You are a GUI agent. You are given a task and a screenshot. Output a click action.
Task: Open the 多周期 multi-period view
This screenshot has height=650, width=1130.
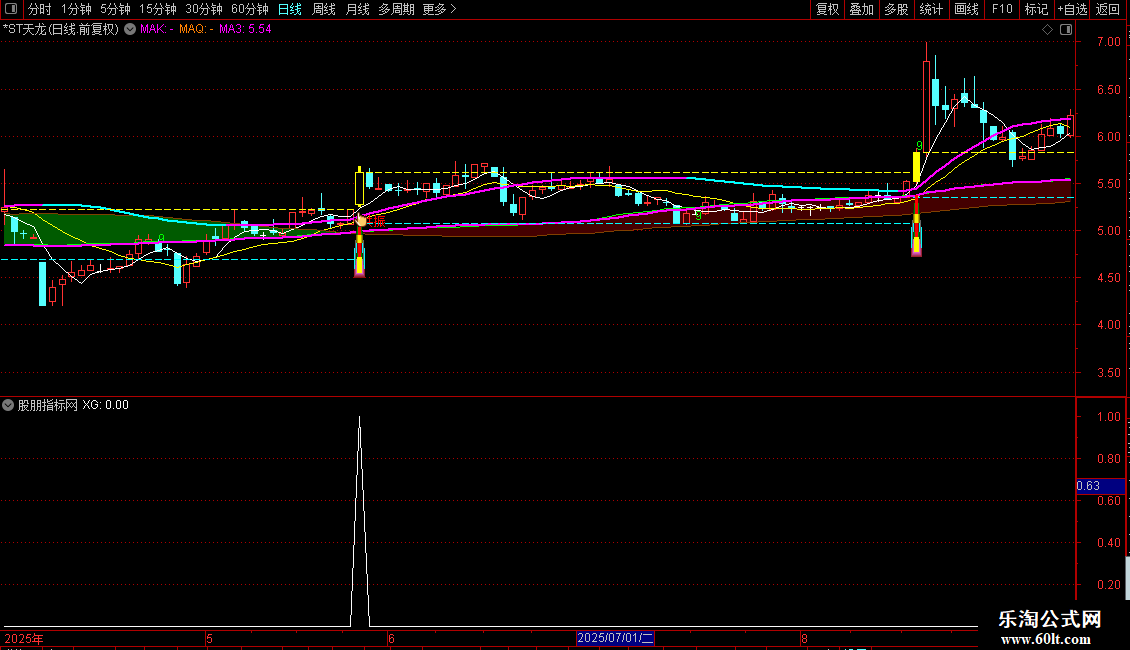coord(396,9)
